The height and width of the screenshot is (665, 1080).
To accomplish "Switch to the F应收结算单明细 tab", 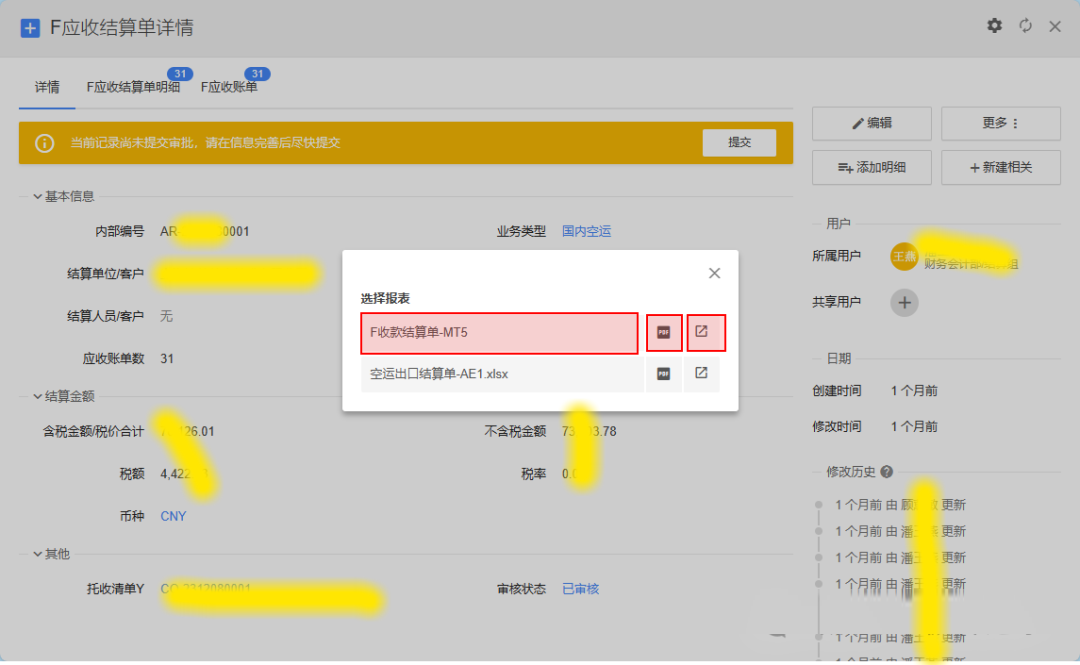I will (x=133, y=88).
